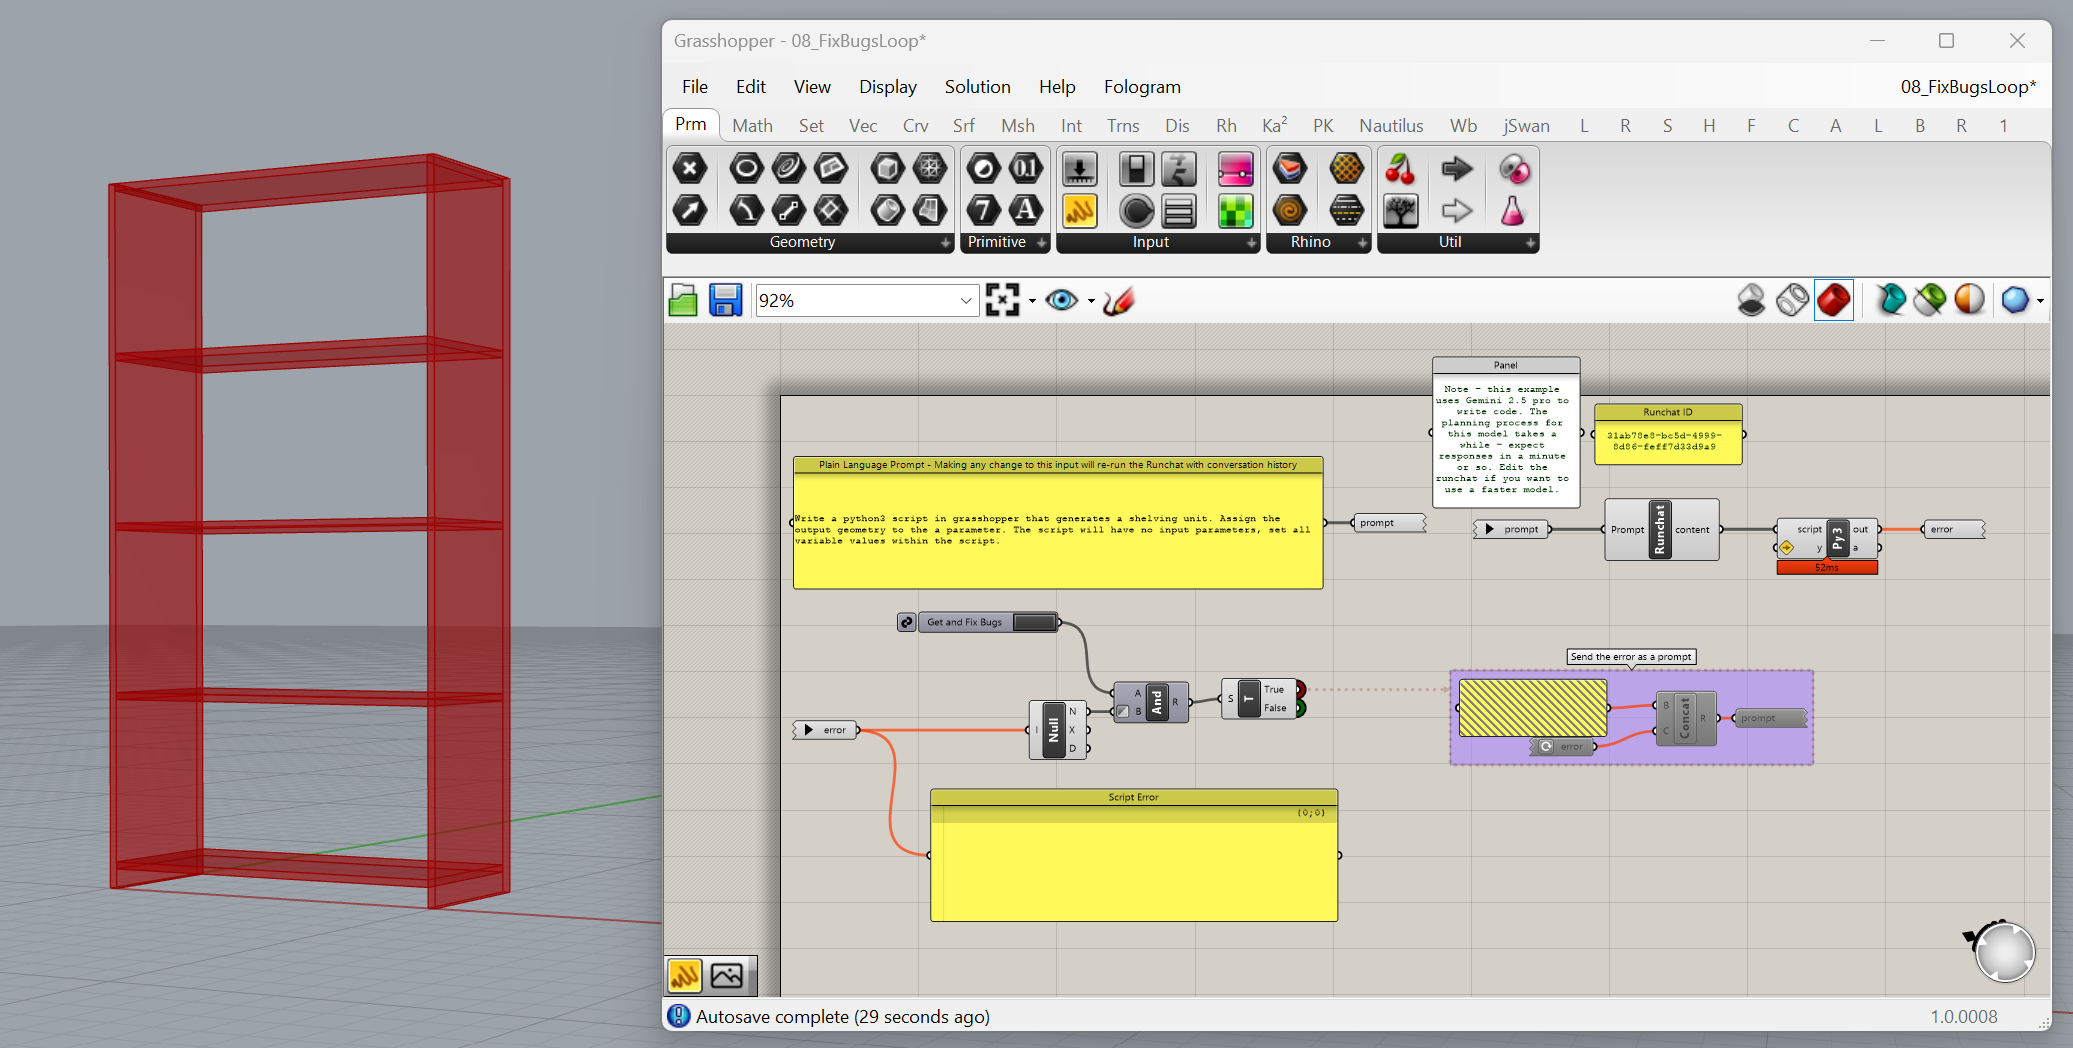Switch to the Math tab
This screenshot has width=2073, height=1048.
click(x=752, y=126)
